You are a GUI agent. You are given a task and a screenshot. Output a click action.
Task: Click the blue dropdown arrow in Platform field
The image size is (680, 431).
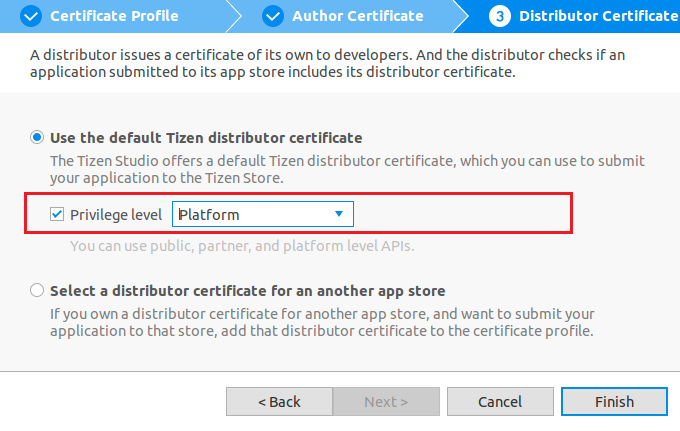[339, 214]
